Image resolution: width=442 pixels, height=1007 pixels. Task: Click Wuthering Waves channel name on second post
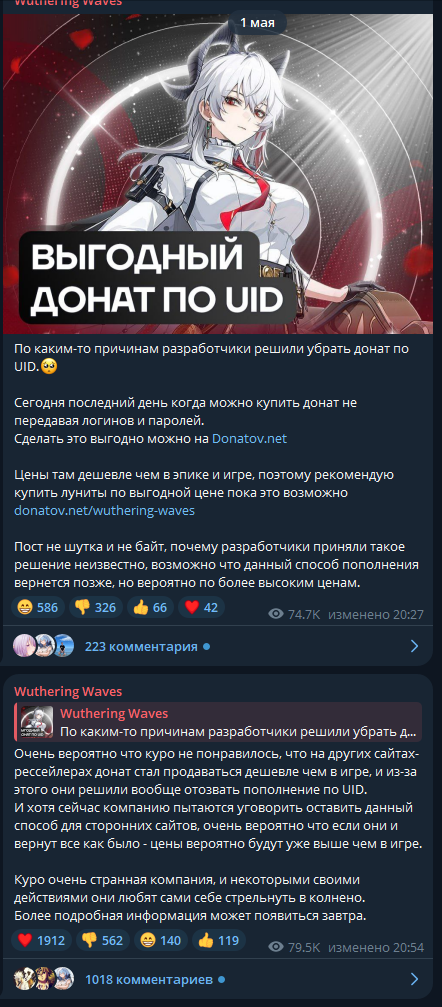68,691
